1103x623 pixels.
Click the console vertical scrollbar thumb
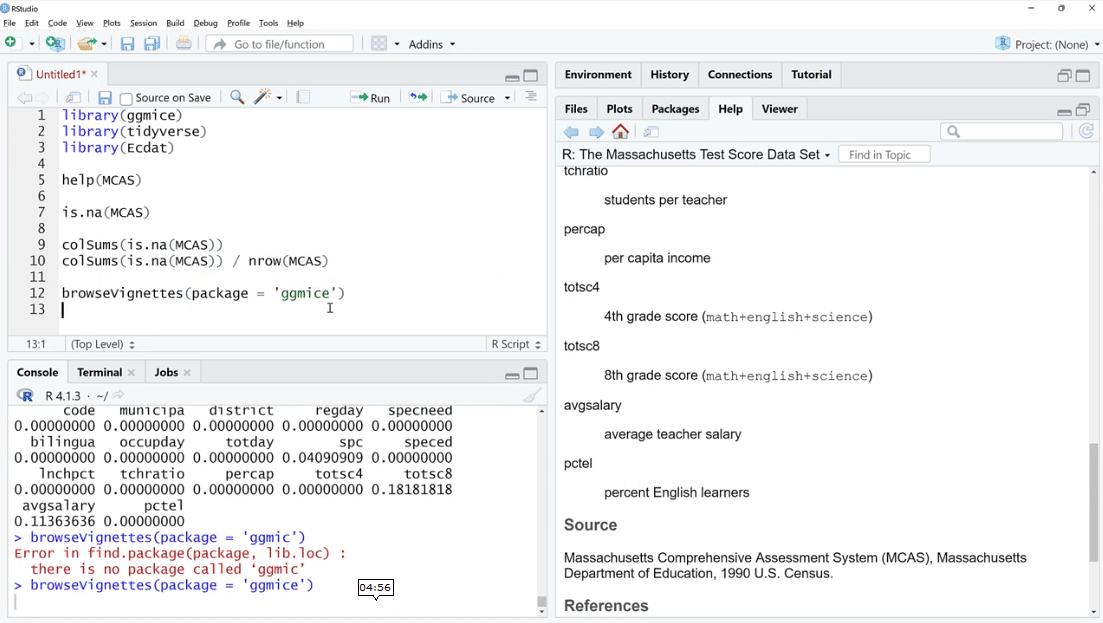tap(541, 601)
